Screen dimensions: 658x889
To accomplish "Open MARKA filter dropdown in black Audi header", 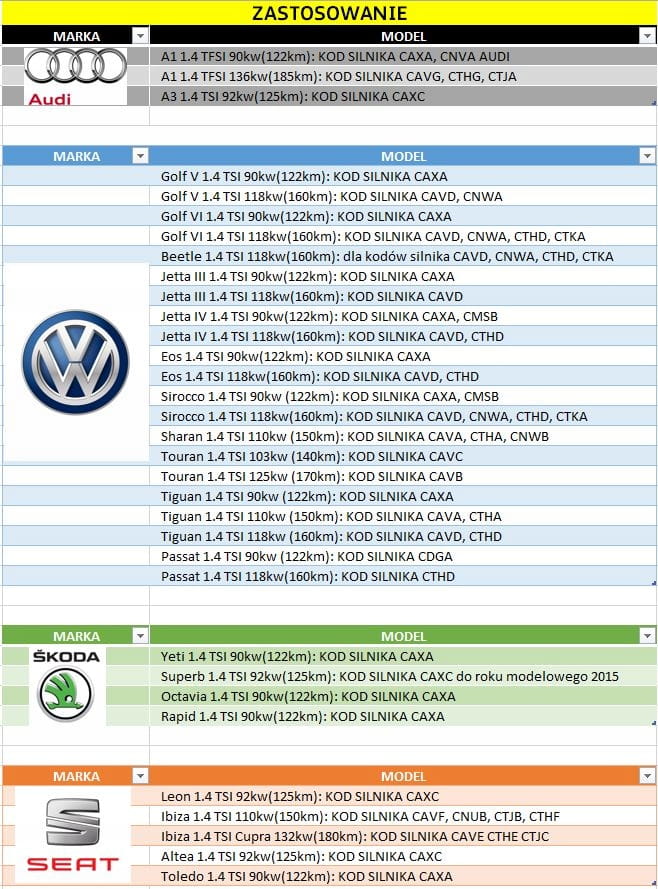I will click(x=140, y=36).
